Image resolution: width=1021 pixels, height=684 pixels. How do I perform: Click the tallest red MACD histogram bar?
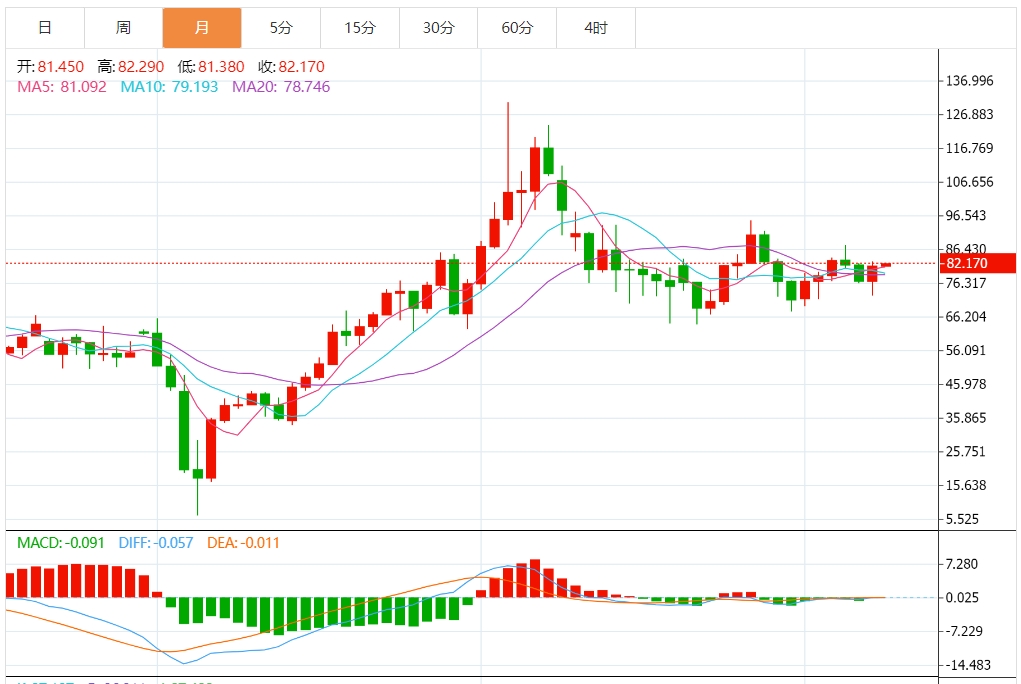coord(535,578)
